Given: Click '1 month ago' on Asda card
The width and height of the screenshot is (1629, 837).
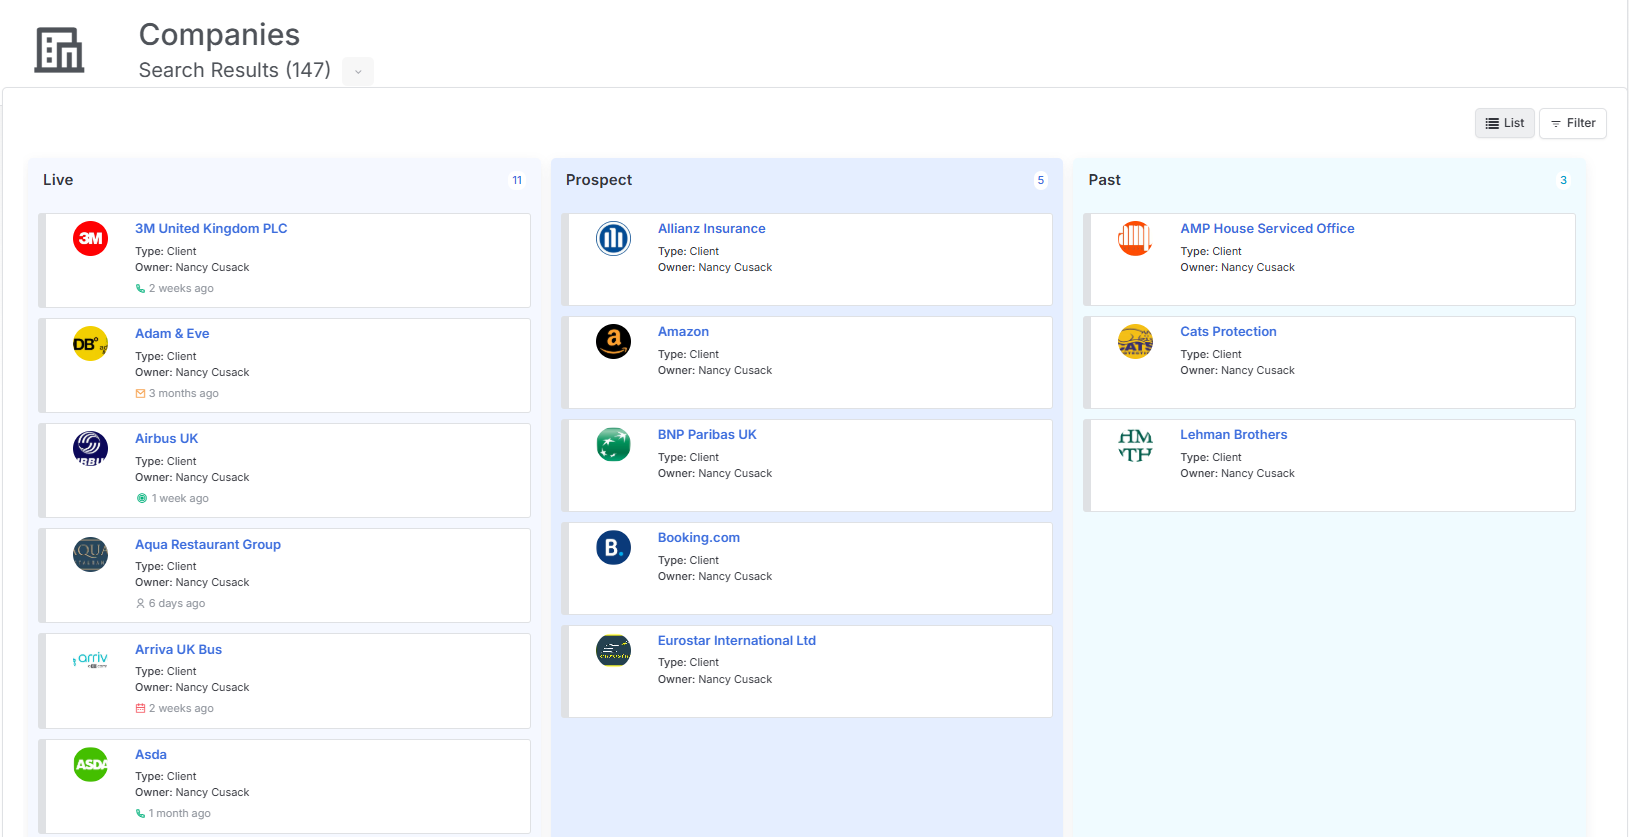Looking at the screenshot, I should click(x=179, y=814).
